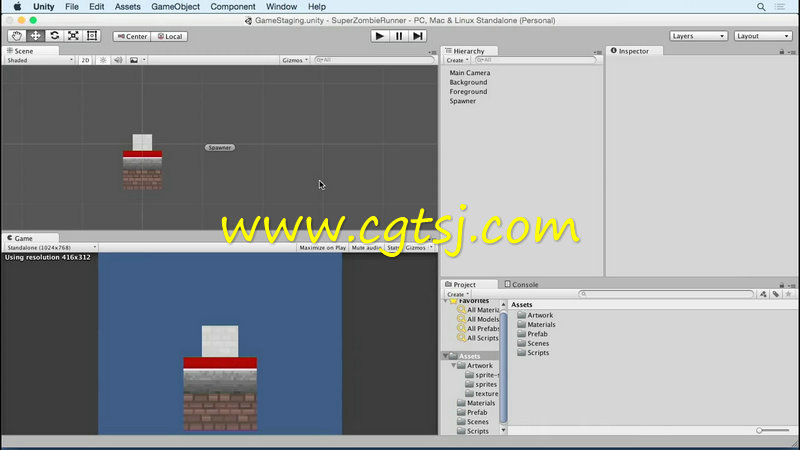Image resolution: width=800 pixels, height=450 pixels.
Task: Select Main Camera in Hierarchy
Action: 469,73
